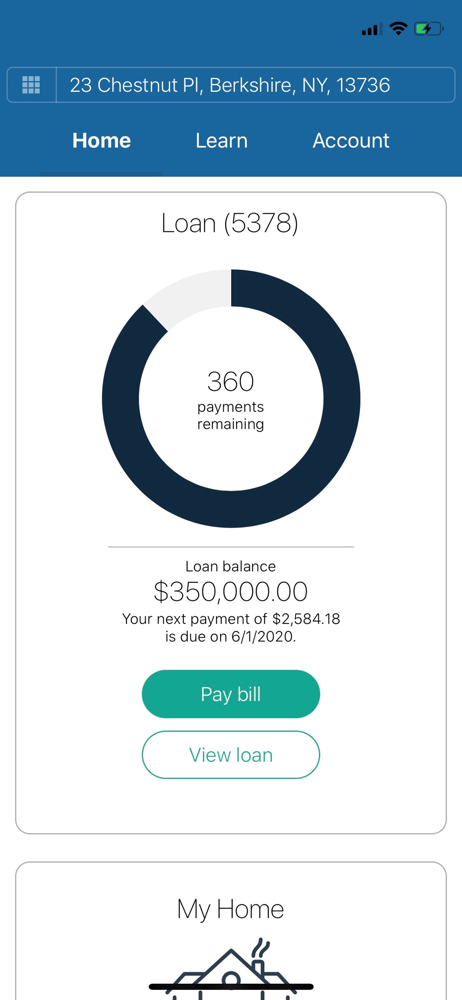Open the Learn tab
This screenshot has width=462, height=1000.
tap(221, 141)
